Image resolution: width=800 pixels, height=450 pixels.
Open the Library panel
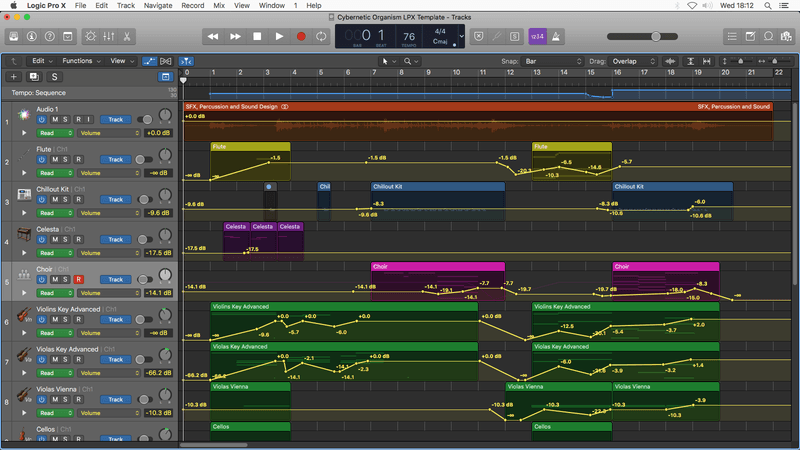[14, 36]
